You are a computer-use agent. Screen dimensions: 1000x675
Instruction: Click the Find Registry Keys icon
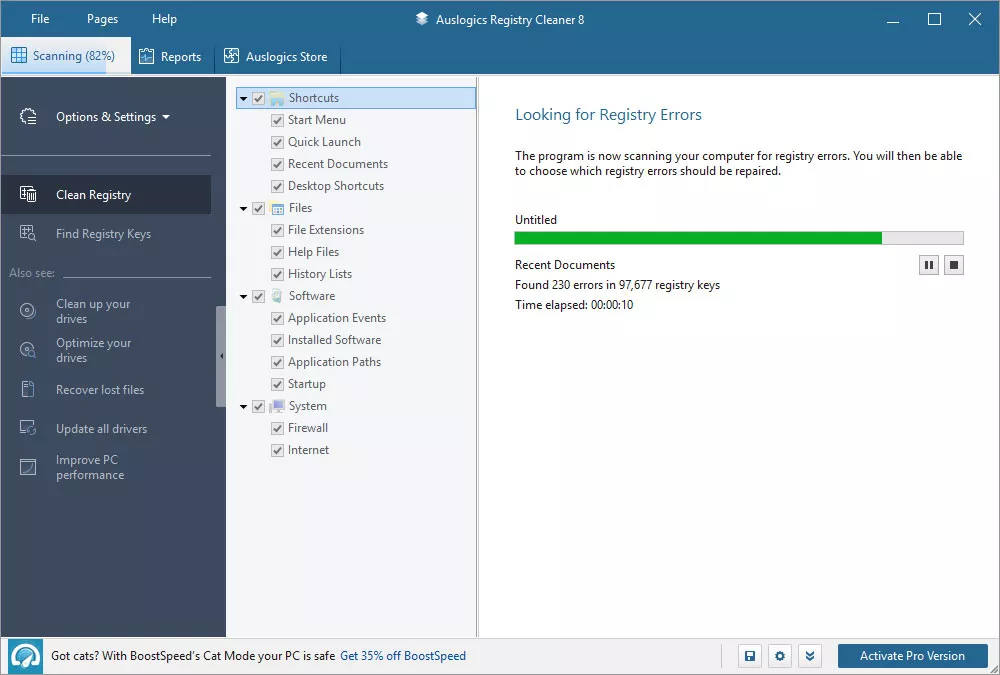[x=28, y=233]
